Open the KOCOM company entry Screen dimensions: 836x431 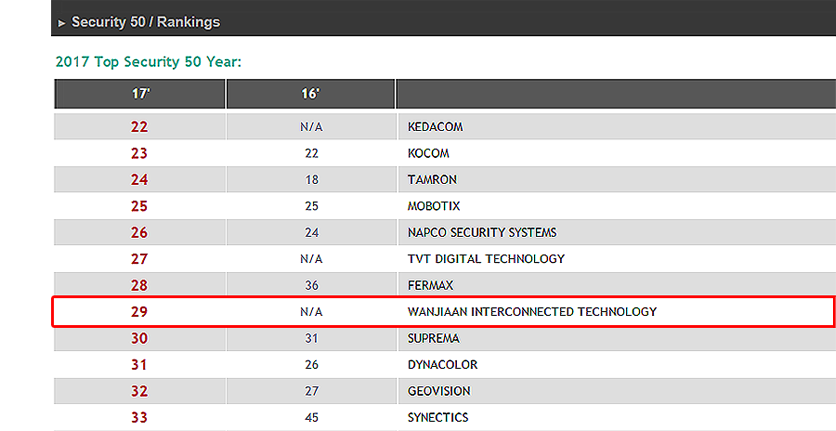point(428,154)
